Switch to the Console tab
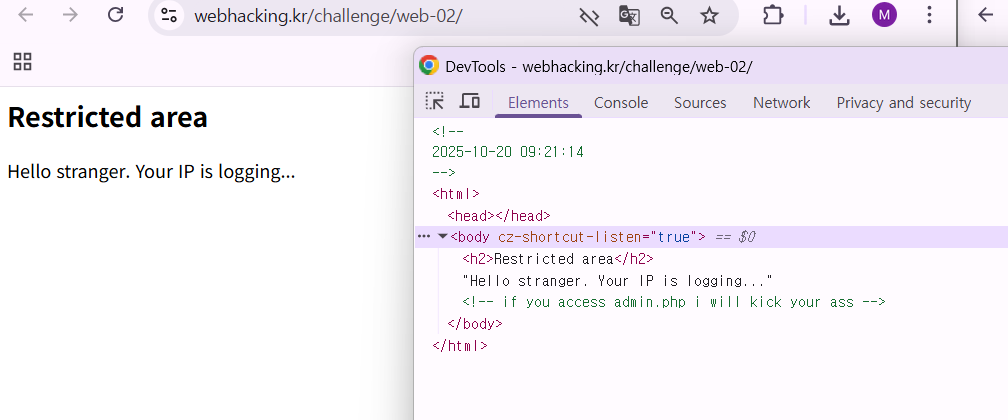1008x420 pixels. coord(621,103)
